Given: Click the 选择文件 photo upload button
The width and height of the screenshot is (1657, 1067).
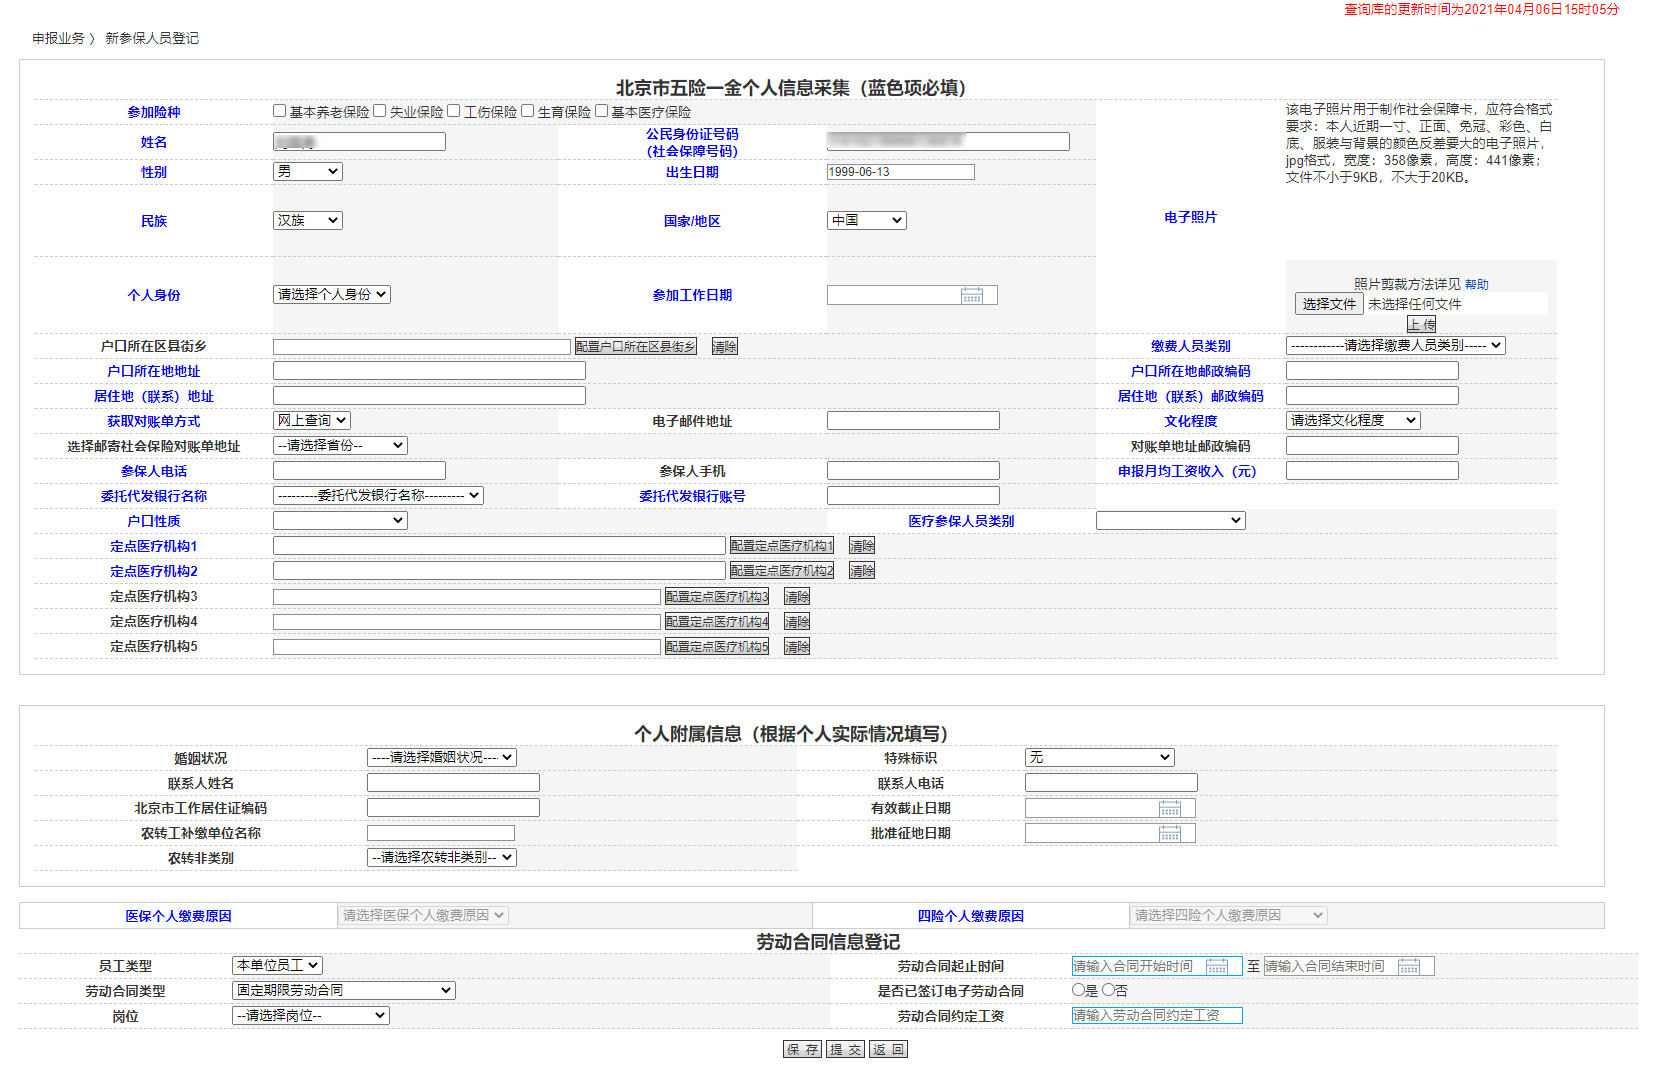Looking at the screenshot, I should tap(1328, 304).
